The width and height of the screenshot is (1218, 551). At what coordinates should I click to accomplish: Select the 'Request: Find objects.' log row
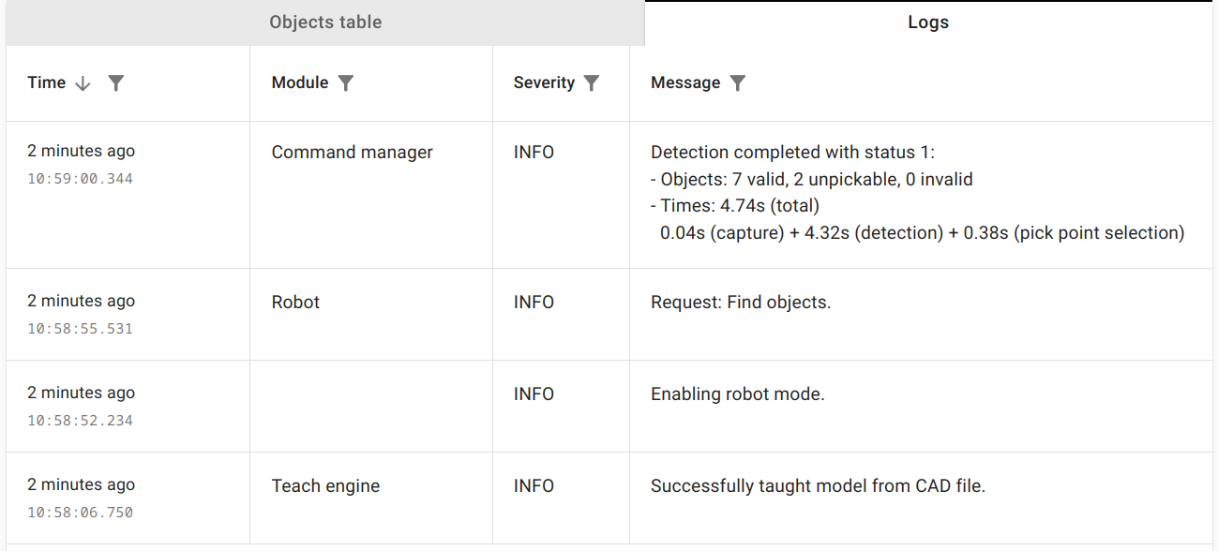tap(740, 301)
